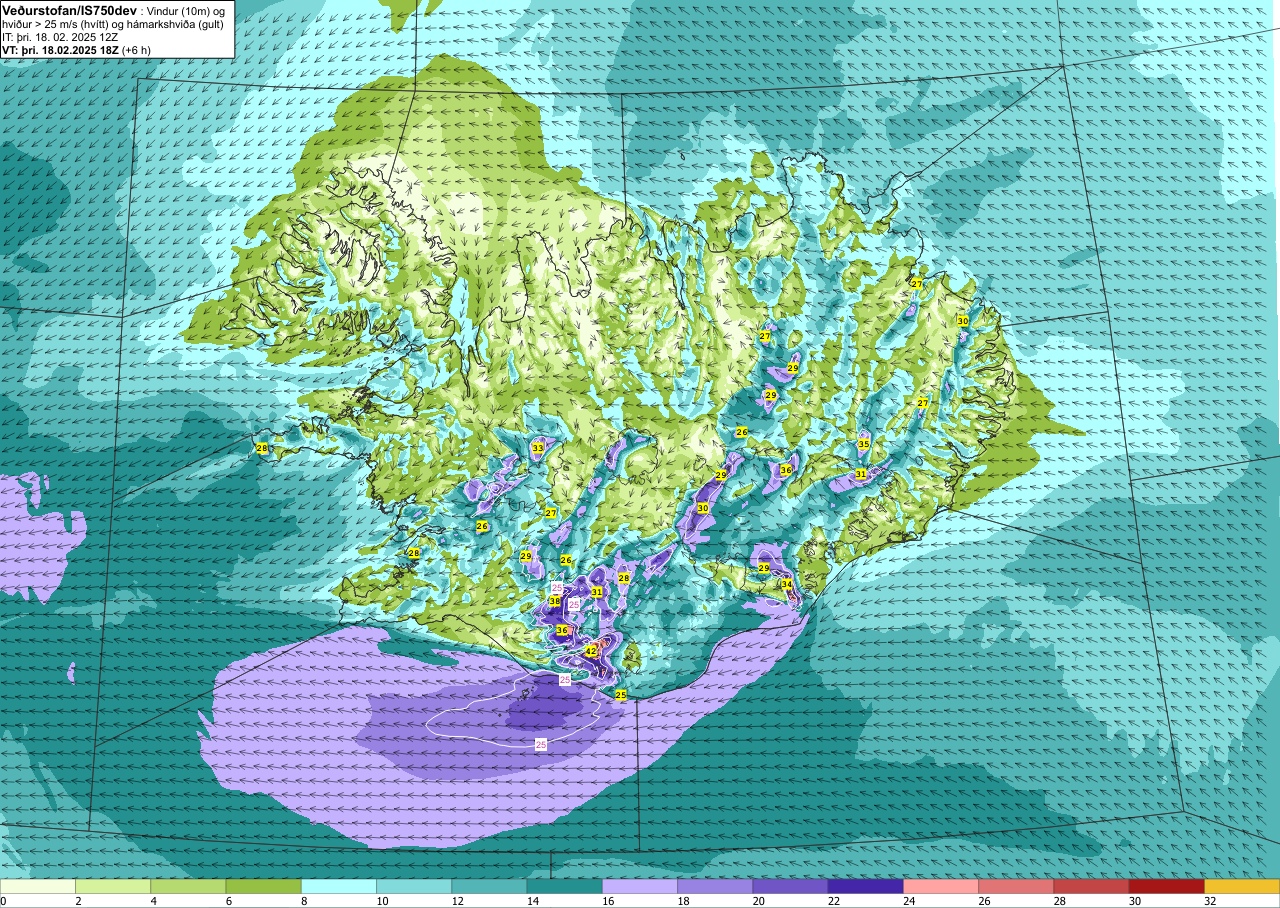Viewport: 1280px width, 908px height.
Task: Click the yellow gust label 35
Action: [x=864, y=444]
